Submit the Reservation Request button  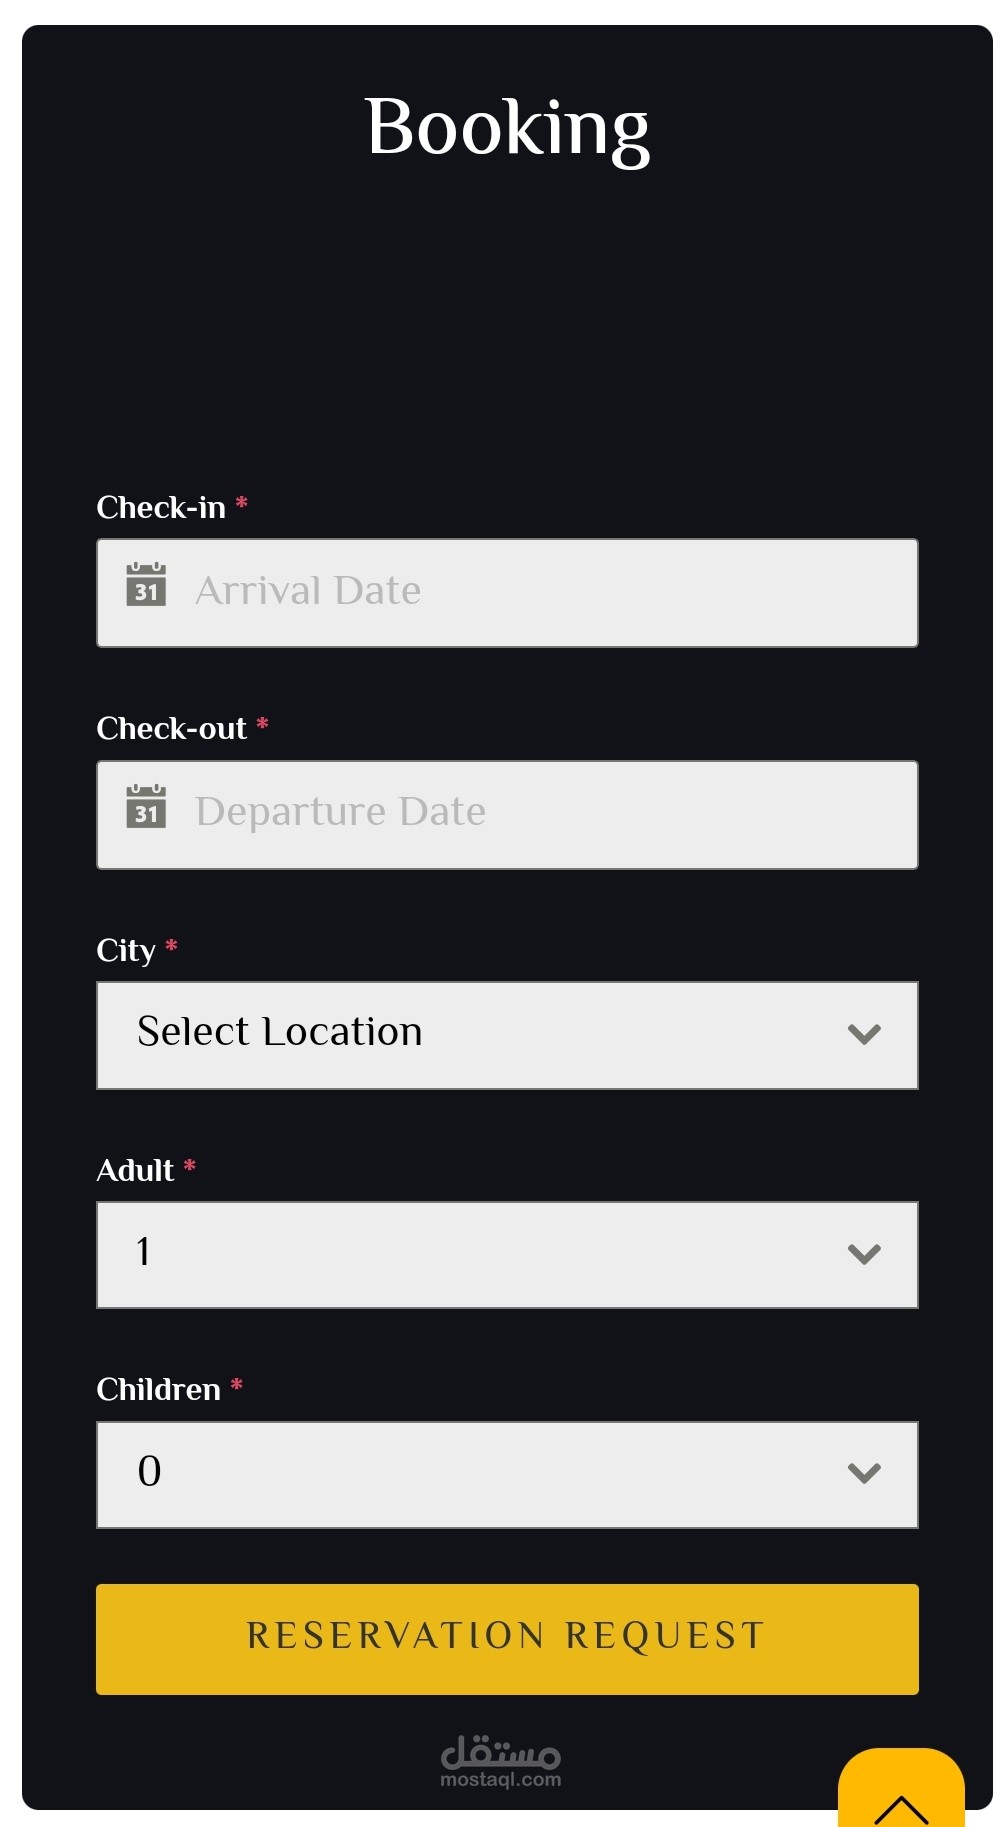pyautogui.click(x=507, y=1638)
